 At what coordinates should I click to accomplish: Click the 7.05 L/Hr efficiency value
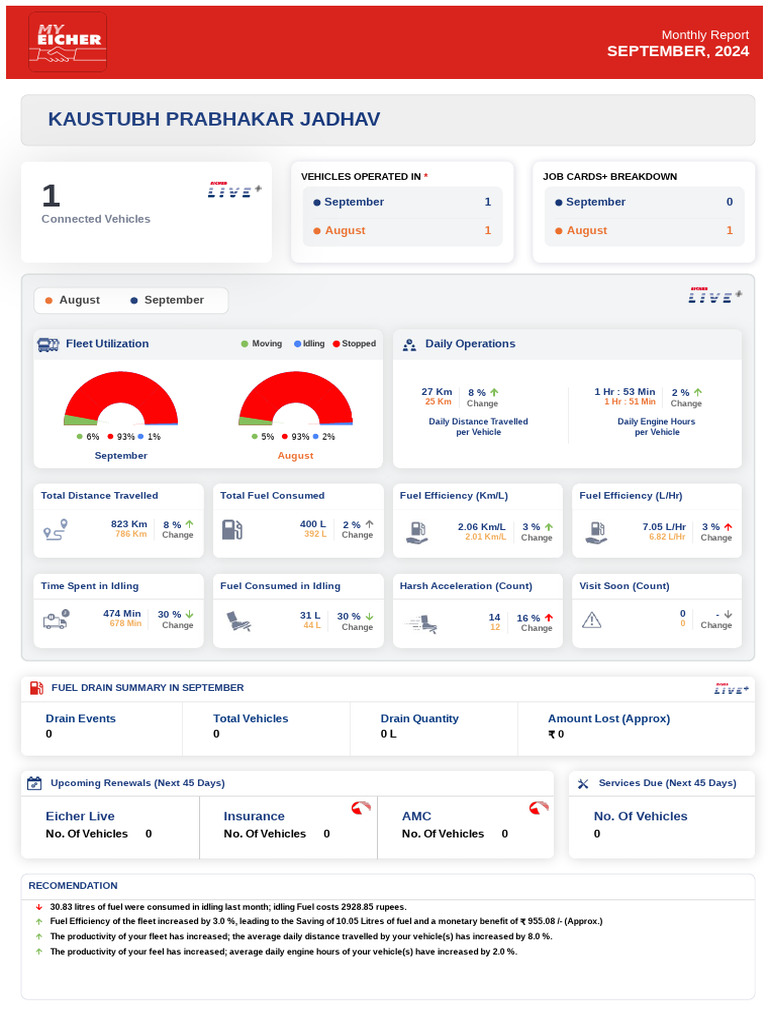point(664,527)
